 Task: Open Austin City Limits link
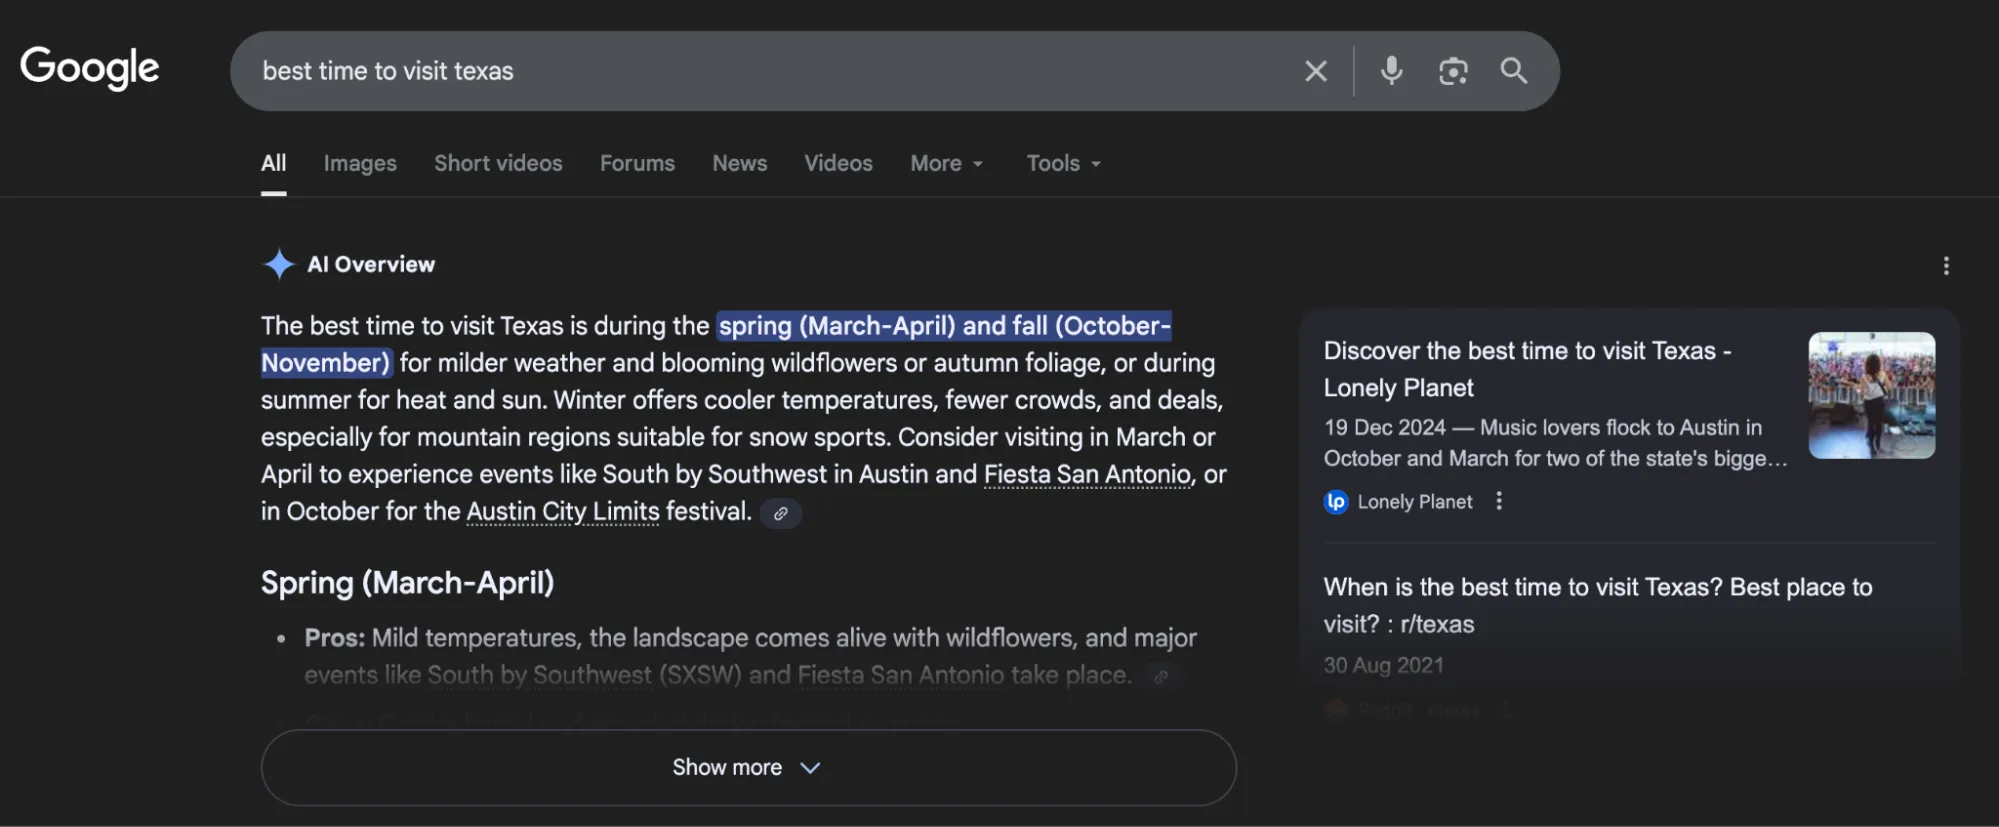tap(563, 511)
